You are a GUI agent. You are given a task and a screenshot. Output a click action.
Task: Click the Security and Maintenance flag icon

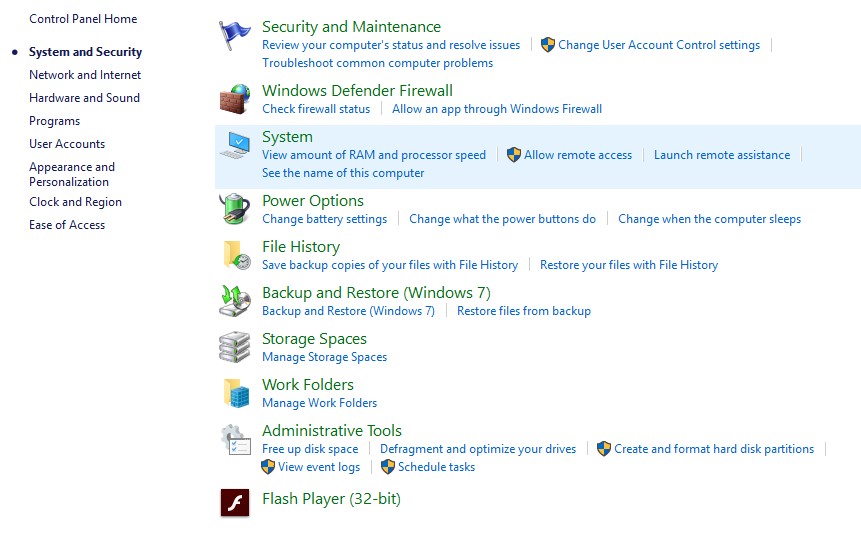(x=235, y=36)
